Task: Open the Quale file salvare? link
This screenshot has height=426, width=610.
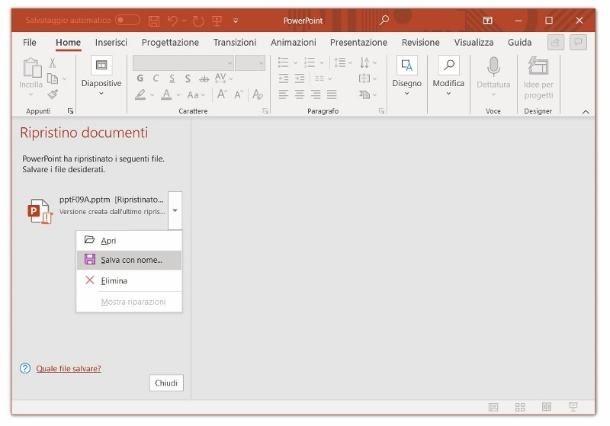Action: tap(68, 368)
